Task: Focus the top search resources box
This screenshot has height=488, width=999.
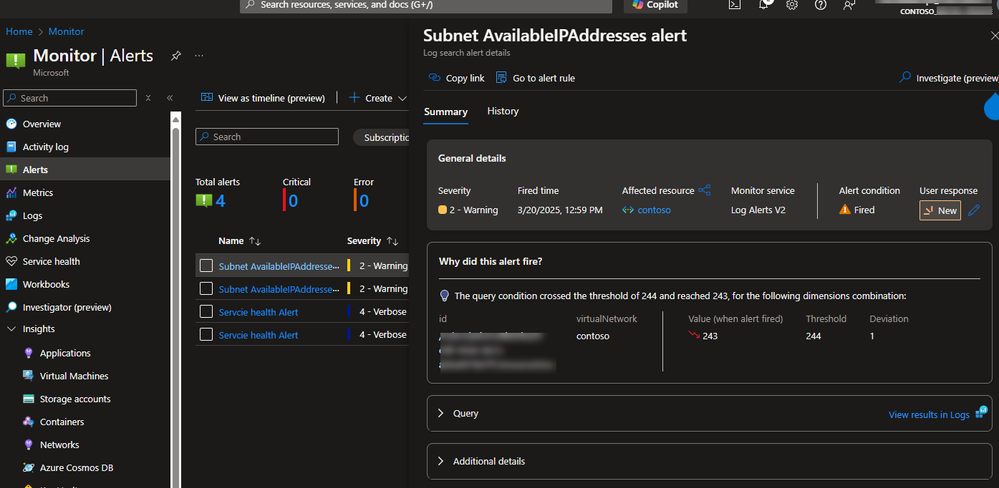Action: pyautogui.click(x=426, y=4)
